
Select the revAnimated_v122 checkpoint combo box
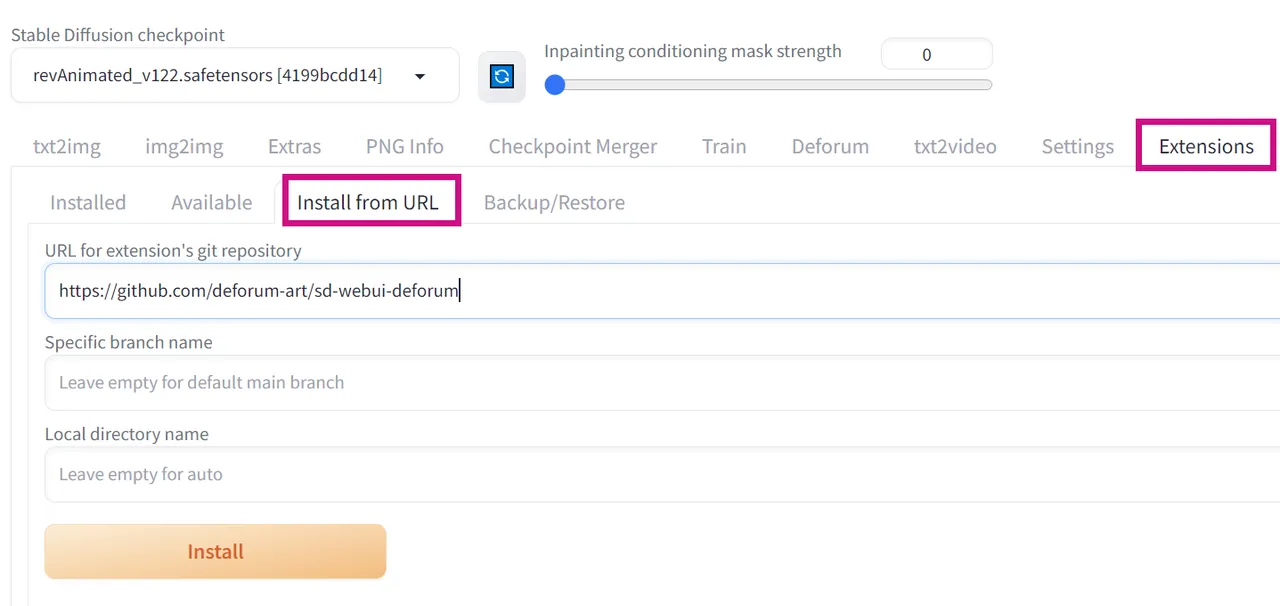(x=235, y=75)
